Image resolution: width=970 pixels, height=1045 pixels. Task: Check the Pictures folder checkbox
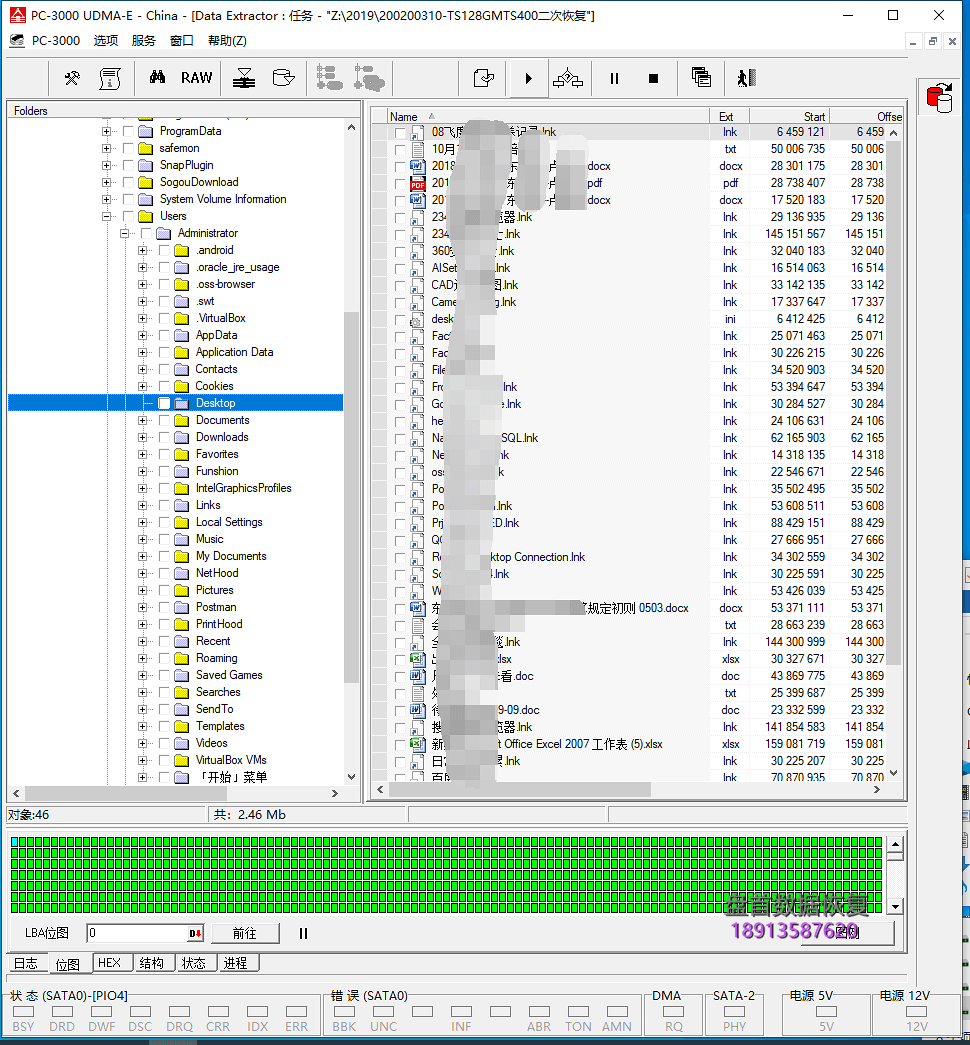point(164,590)
